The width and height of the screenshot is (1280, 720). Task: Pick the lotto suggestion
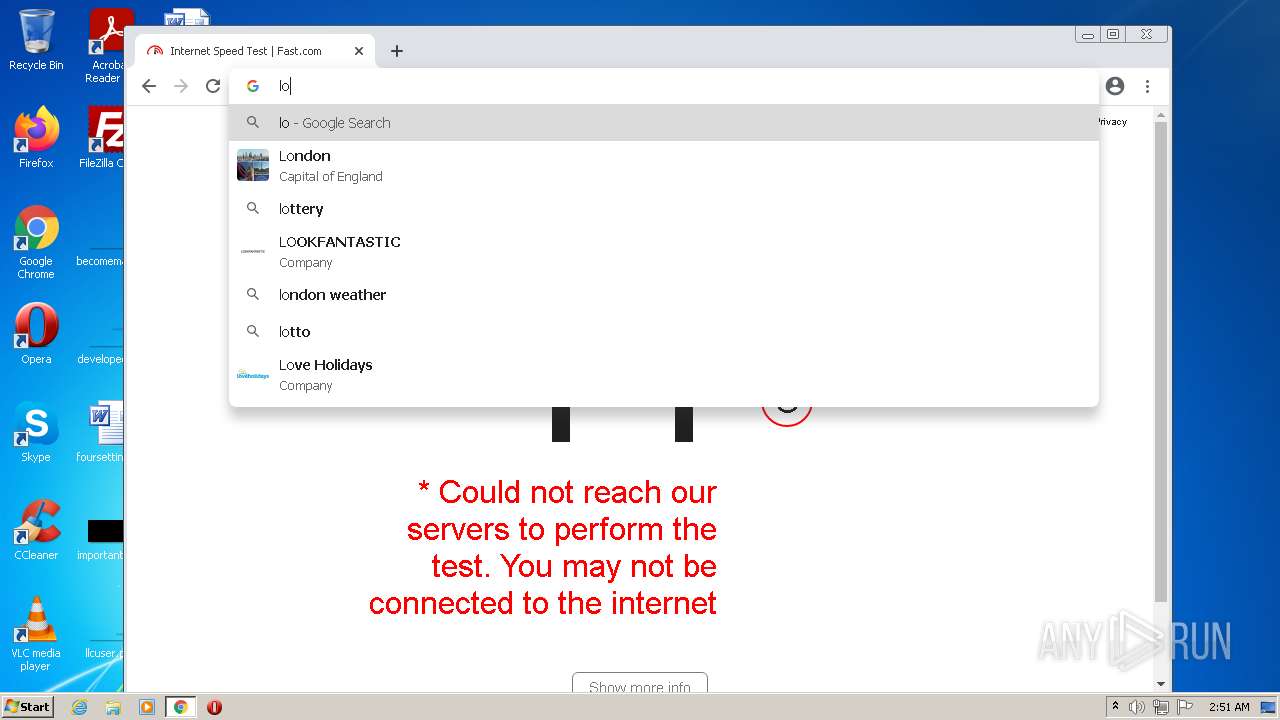[x=664, y=331]
